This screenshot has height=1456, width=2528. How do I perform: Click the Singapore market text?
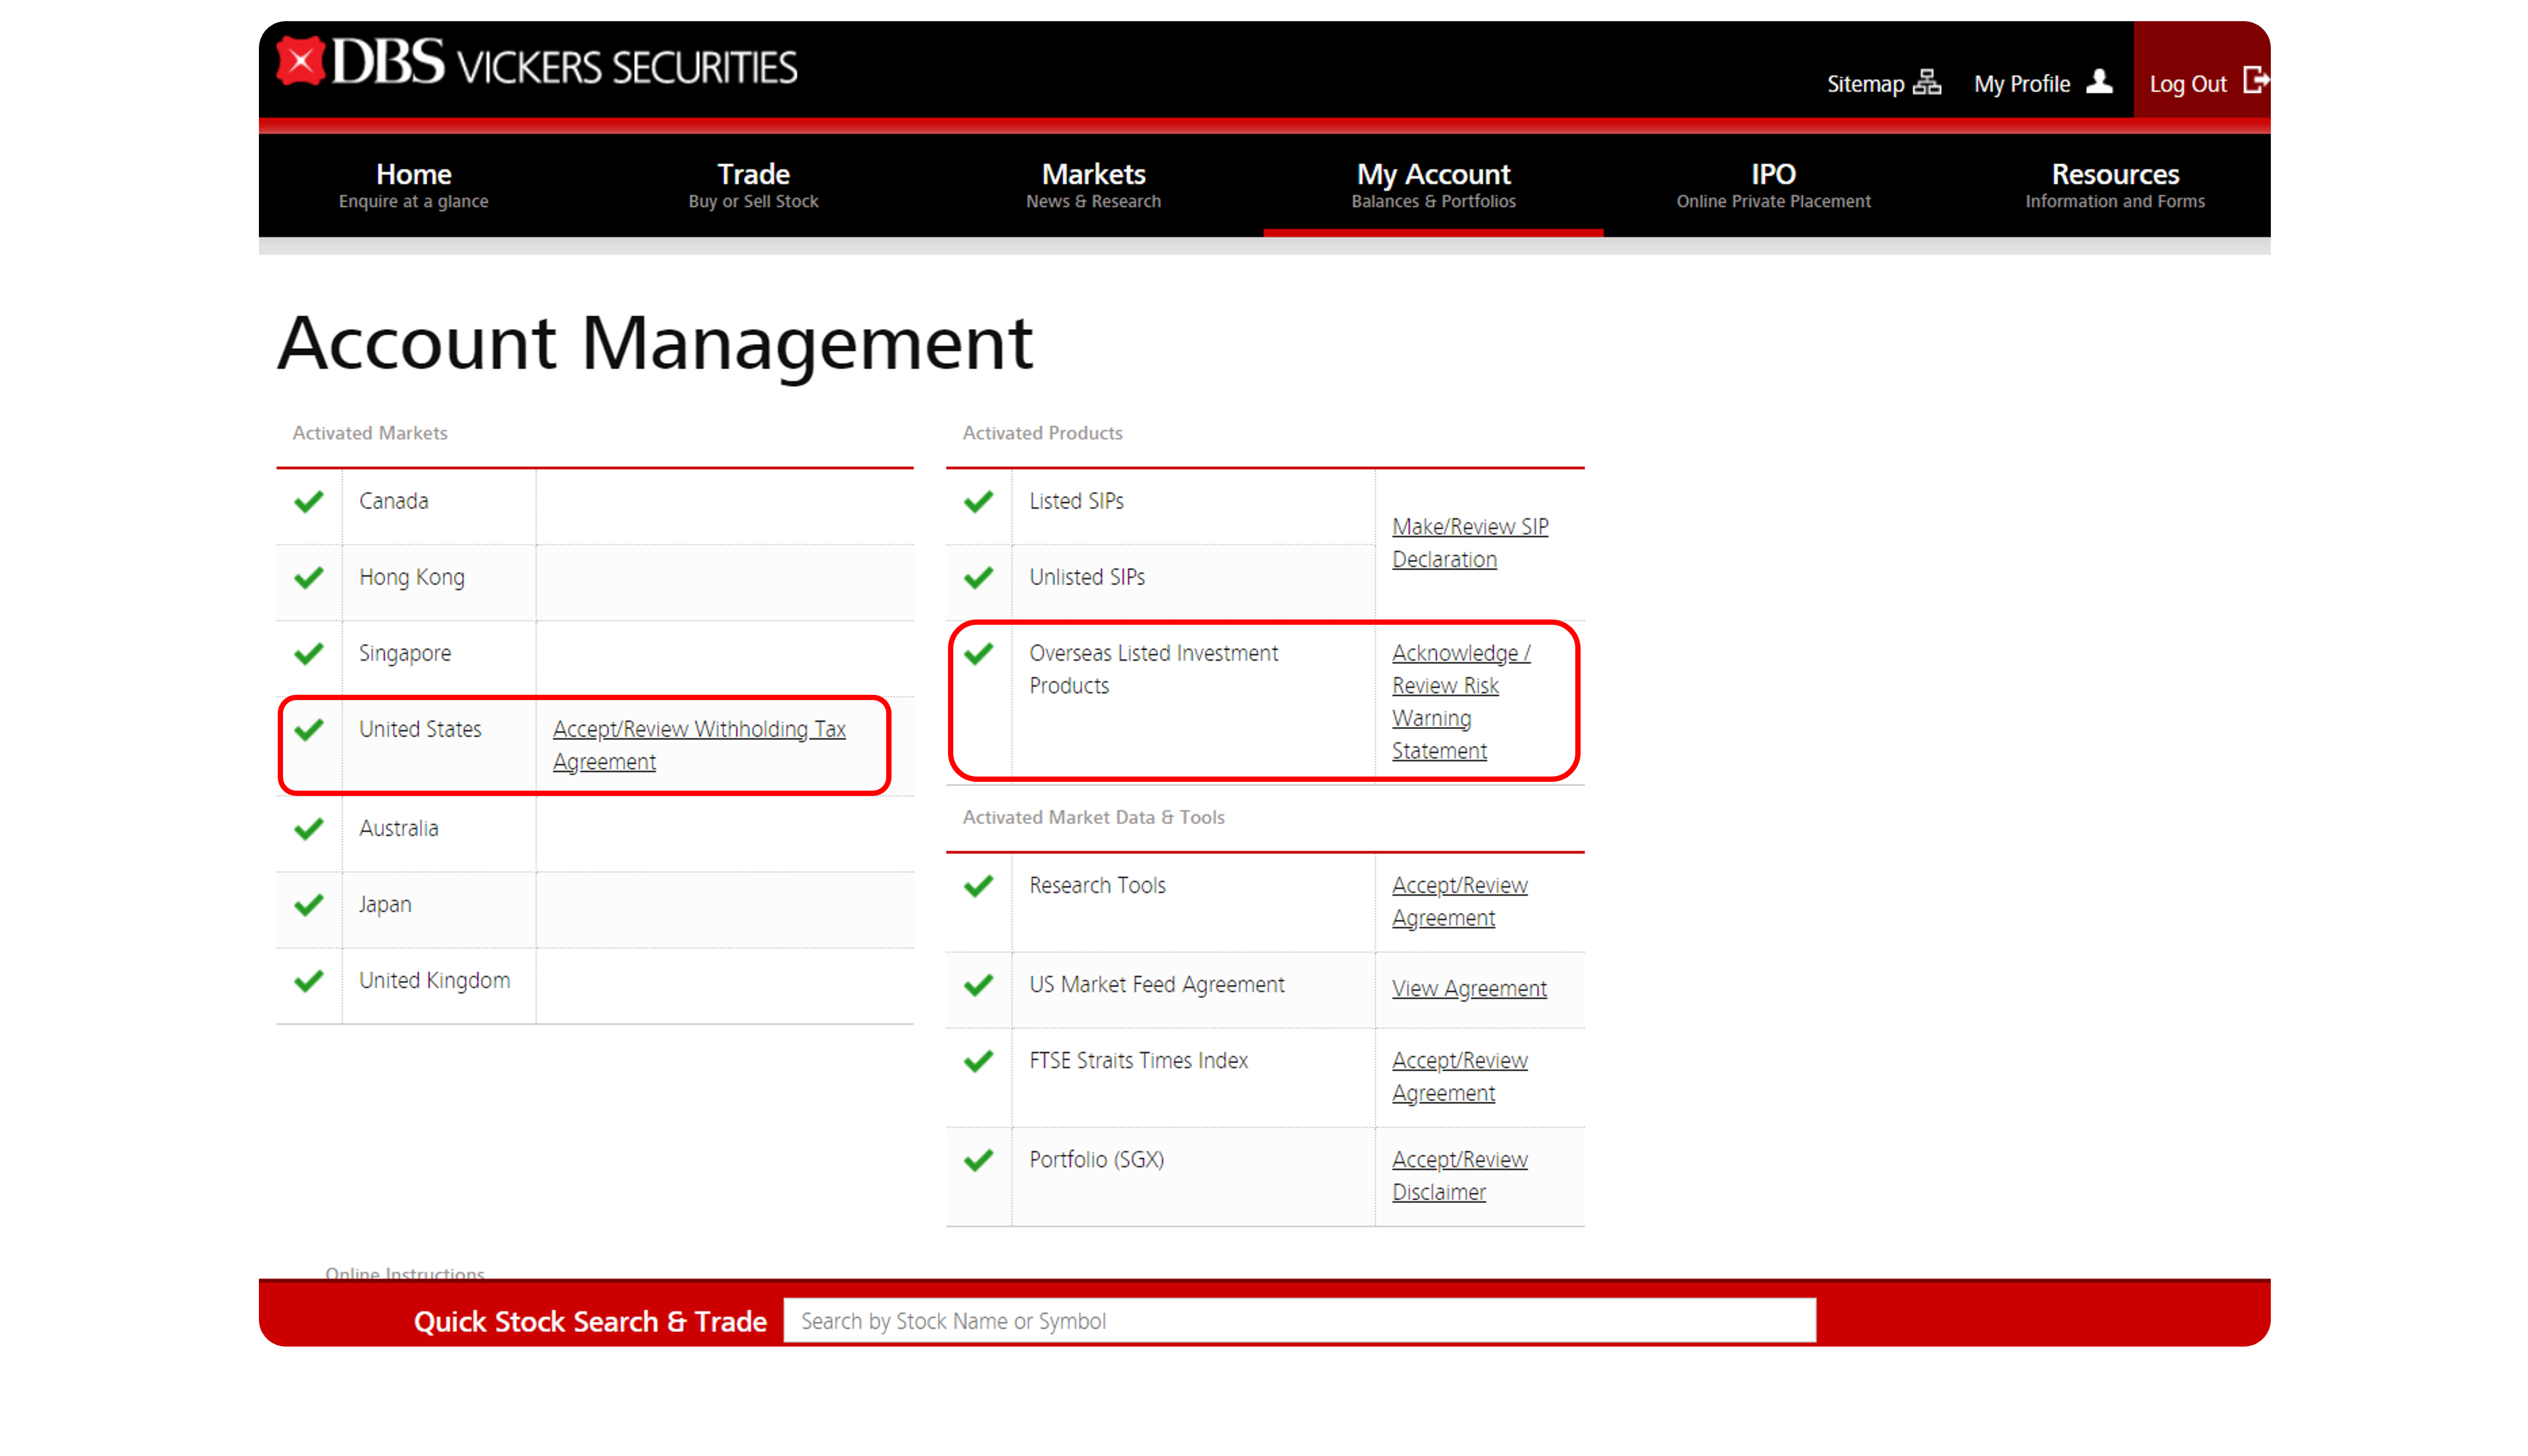pyautogui.click(x=405, y=653)
